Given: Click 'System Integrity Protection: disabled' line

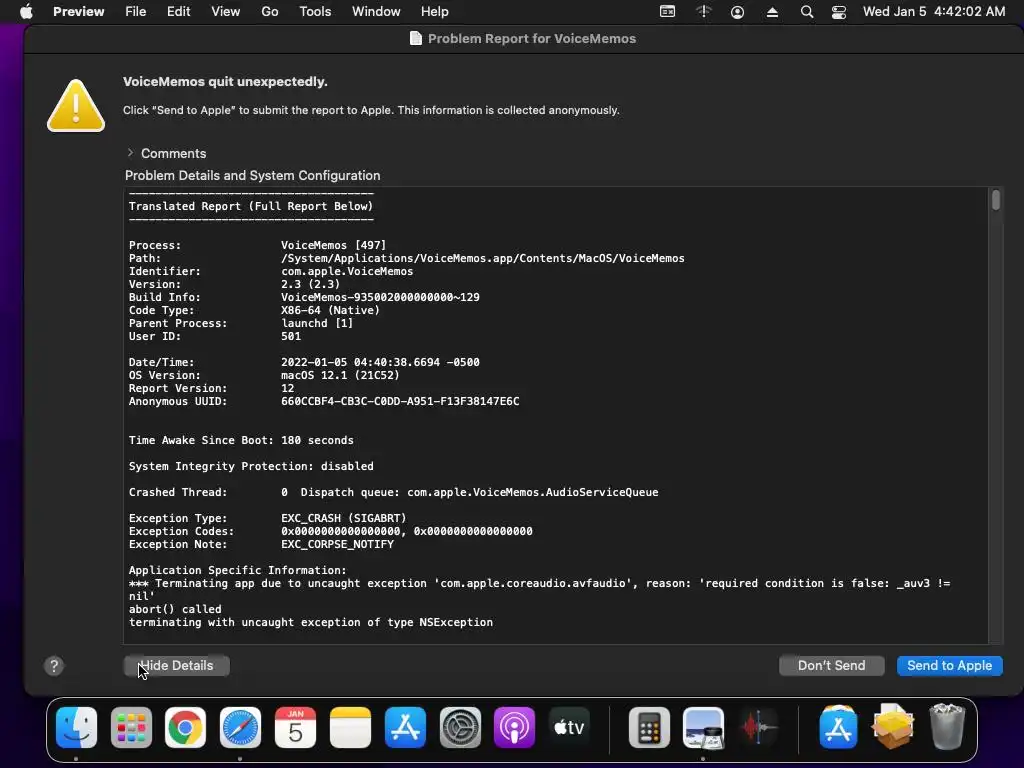Looking at the screenshot, I should [x=251, y=466].
